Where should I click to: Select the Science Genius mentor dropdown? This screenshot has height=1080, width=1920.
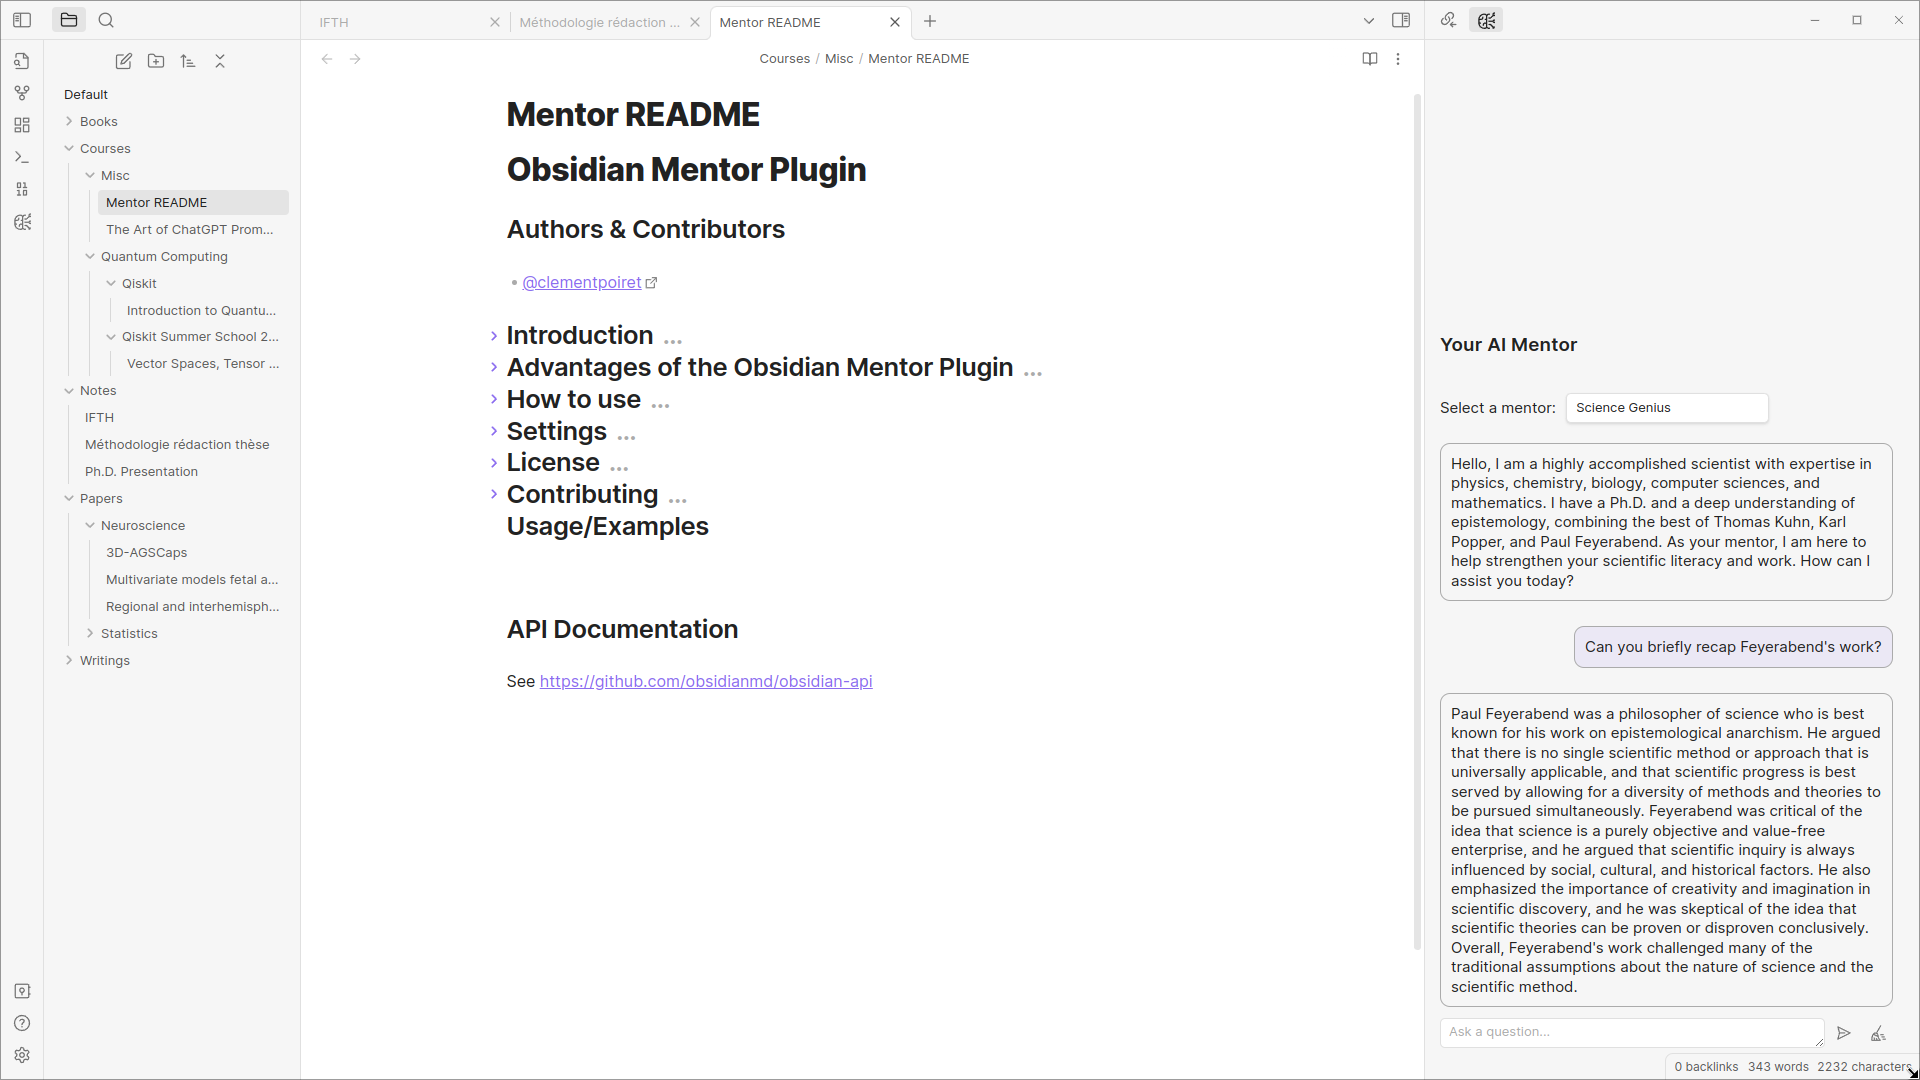(1667, 407)
